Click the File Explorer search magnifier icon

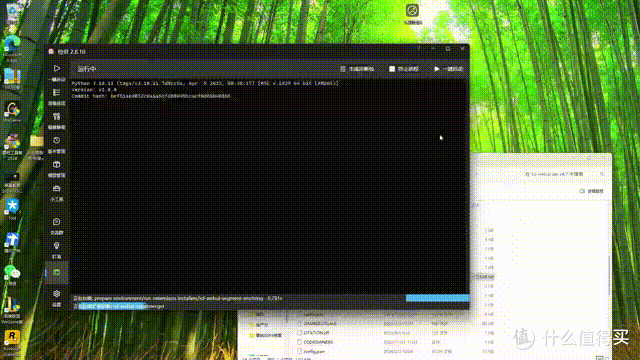(x=602, y=174)
